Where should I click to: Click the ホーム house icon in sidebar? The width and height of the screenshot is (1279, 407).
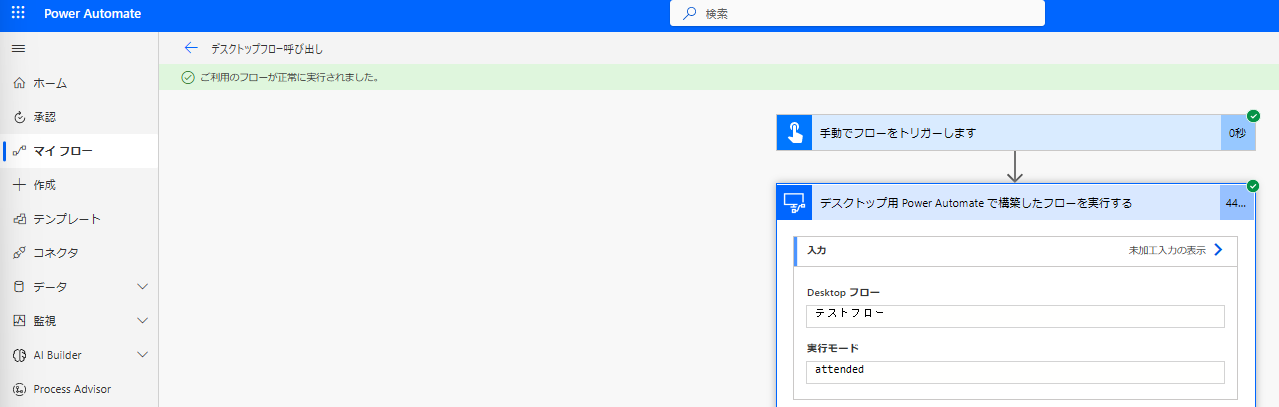coord(18,83)
